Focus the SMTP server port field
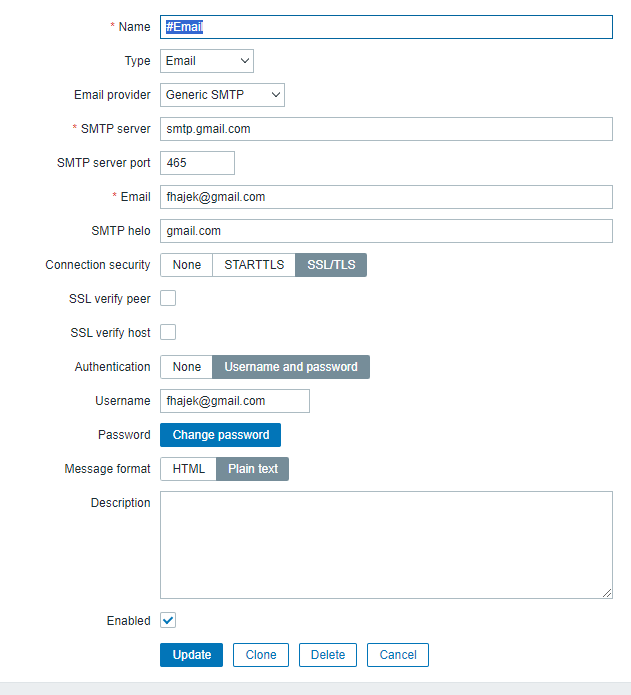Screen dimensions: 631x695 pyautogui.click(x=197, y=163)
